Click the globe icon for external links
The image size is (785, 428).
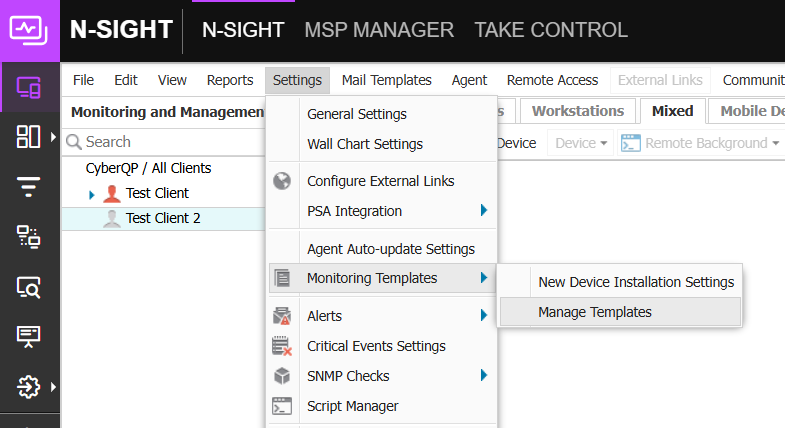[x=282, y=181]
